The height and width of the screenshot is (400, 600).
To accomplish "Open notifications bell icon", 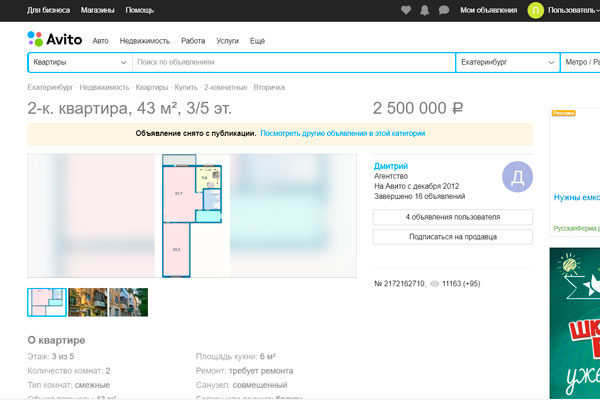I will coord(424,10).
